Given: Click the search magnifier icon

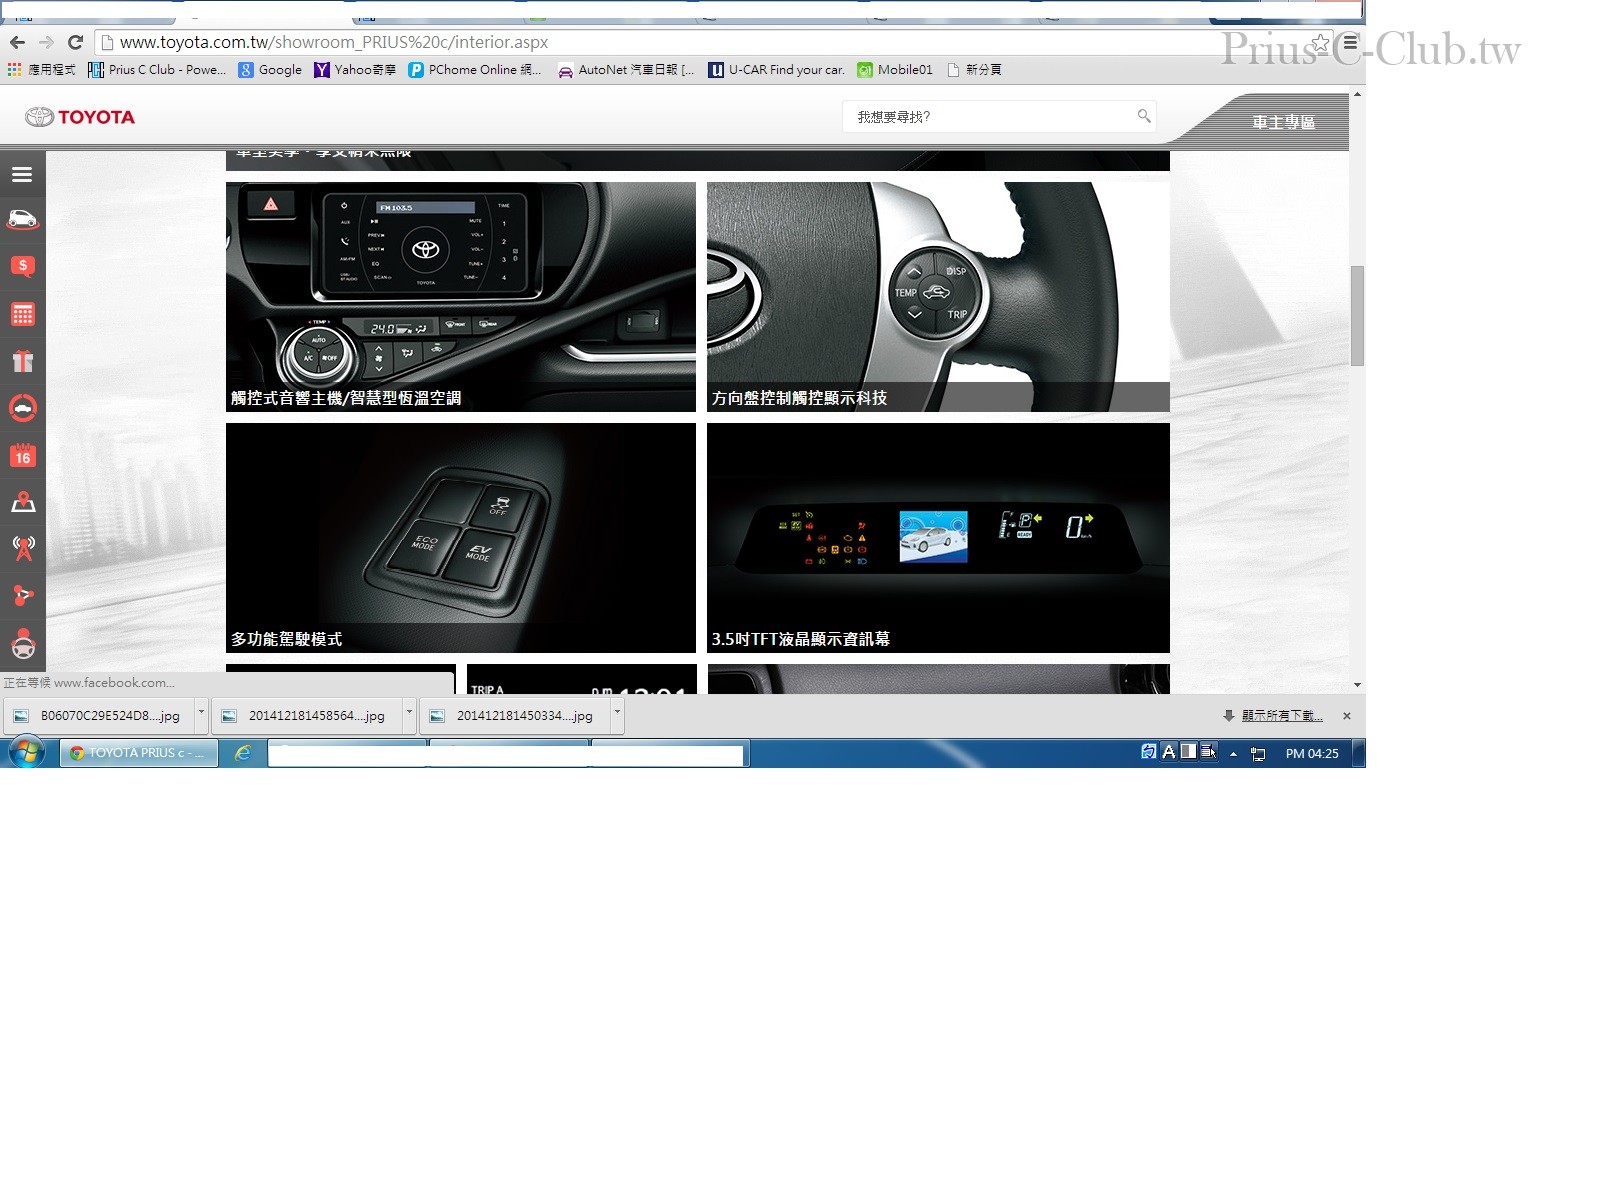Looking at the screenshot, I should [1144, 116].
